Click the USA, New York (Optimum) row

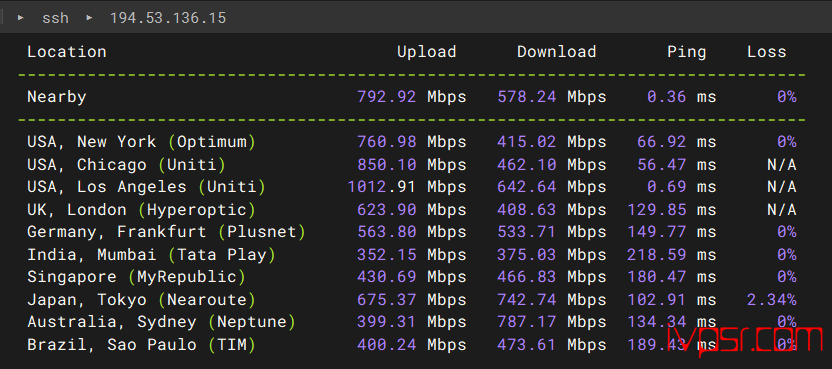[x=412, y=142]
